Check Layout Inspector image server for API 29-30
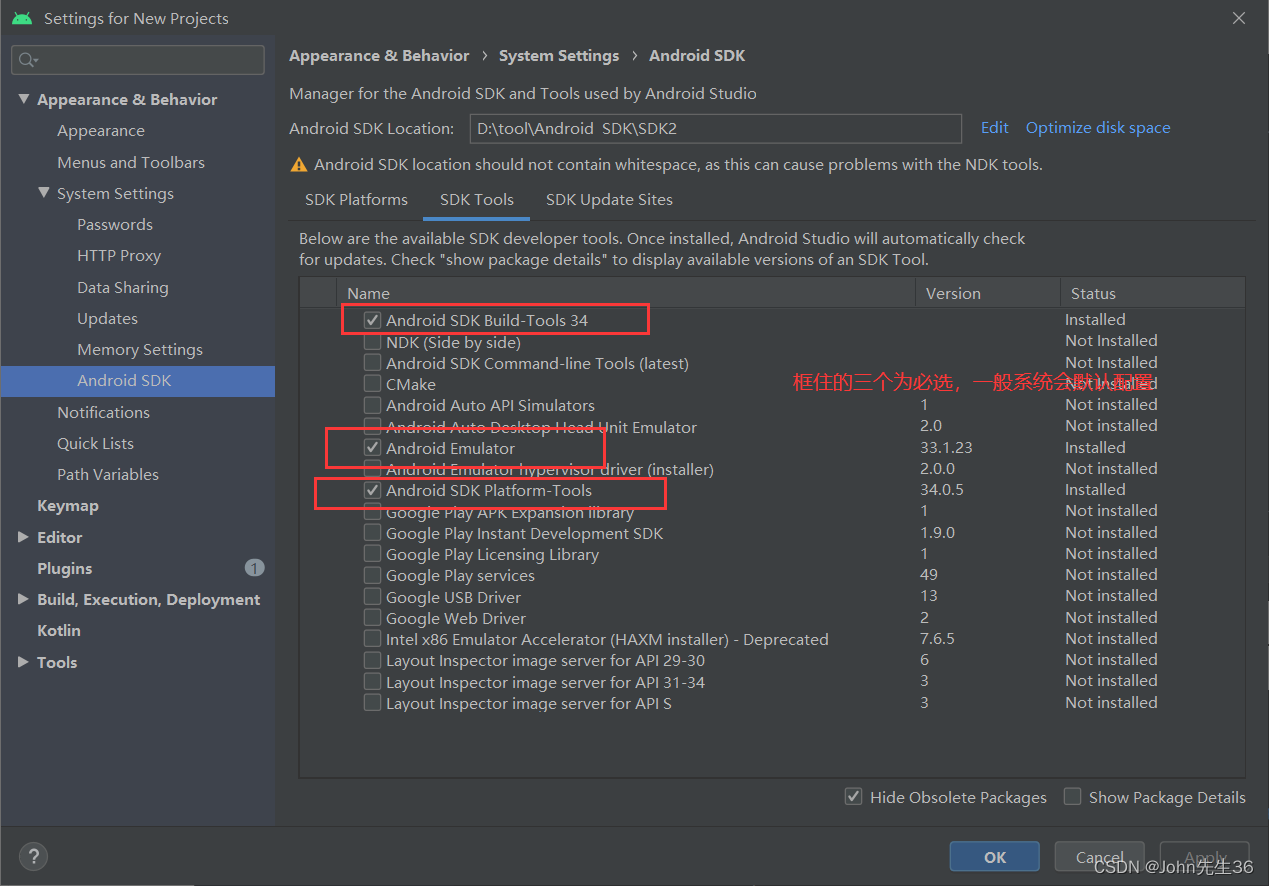 372,660
